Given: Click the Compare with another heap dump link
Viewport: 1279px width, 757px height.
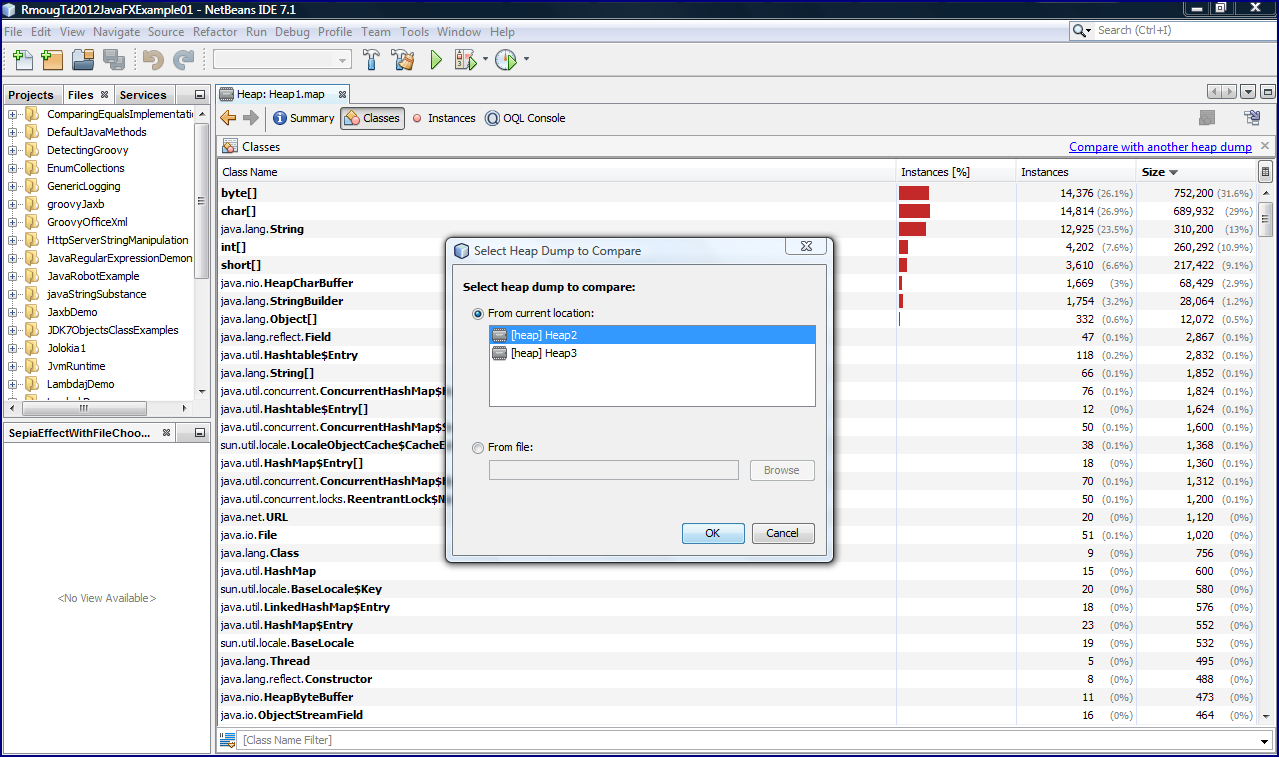Looking at the screenshot, I should pyautogui.click(x=1160, y=147).
